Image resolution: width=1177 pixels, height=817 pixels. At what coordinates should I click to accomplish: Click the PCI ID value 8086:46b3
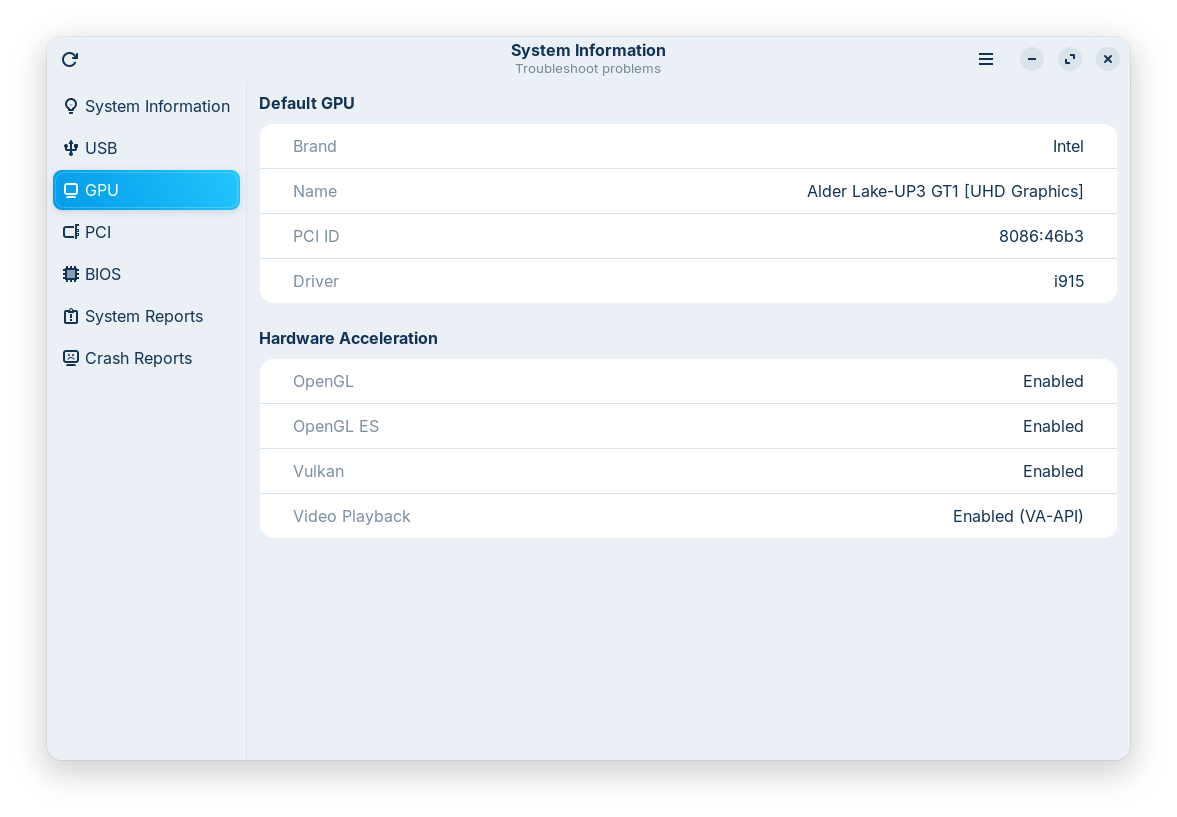(x=1041, y=237)
